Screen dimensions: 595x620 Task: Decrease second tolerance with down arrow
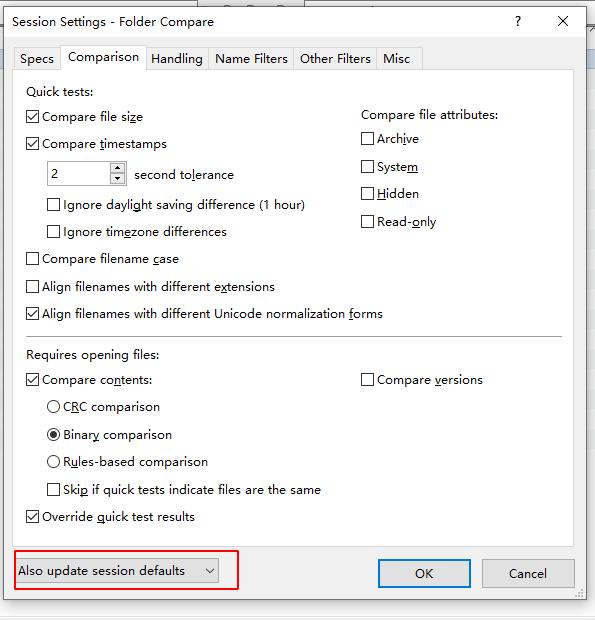pyautogui.click(x=117, y=179)
